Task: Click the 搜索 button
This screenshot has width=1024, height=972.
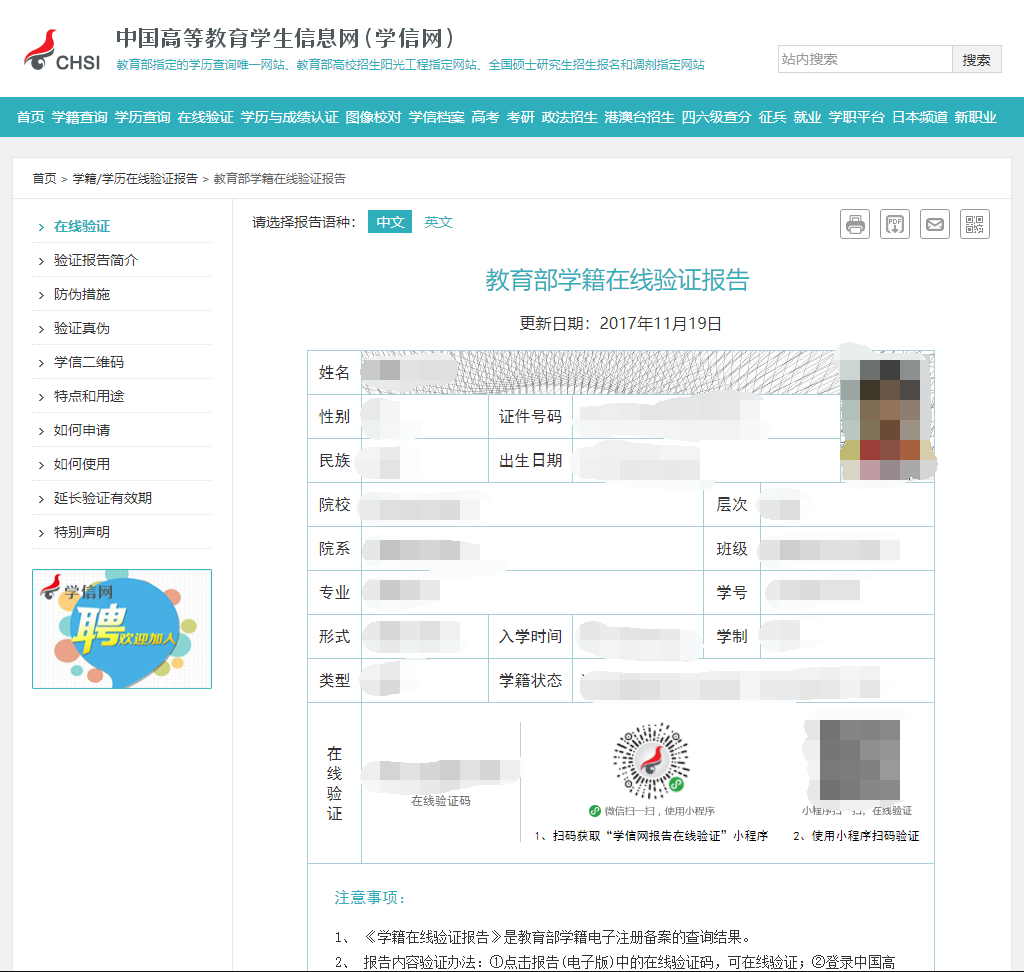Action: (976, 60)
